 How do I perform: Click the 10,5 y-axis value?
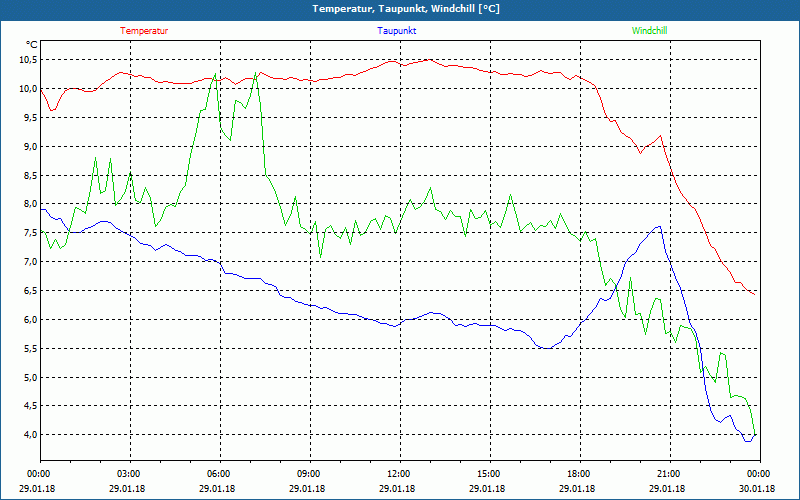click(28, 60)
